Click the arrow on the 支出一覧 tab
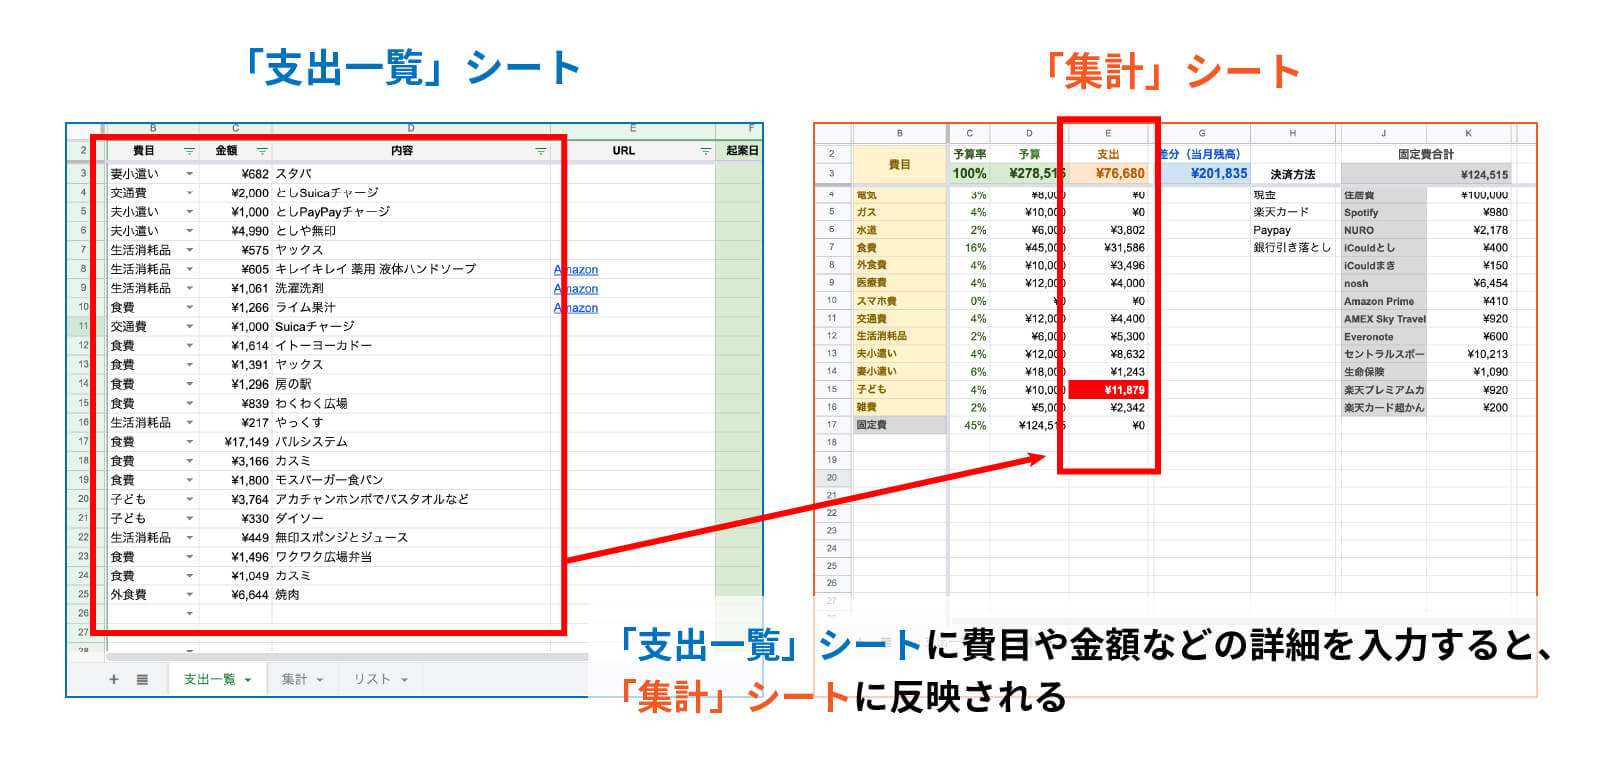The height and width of the screenshot is (769, 1600). (248, 680)
